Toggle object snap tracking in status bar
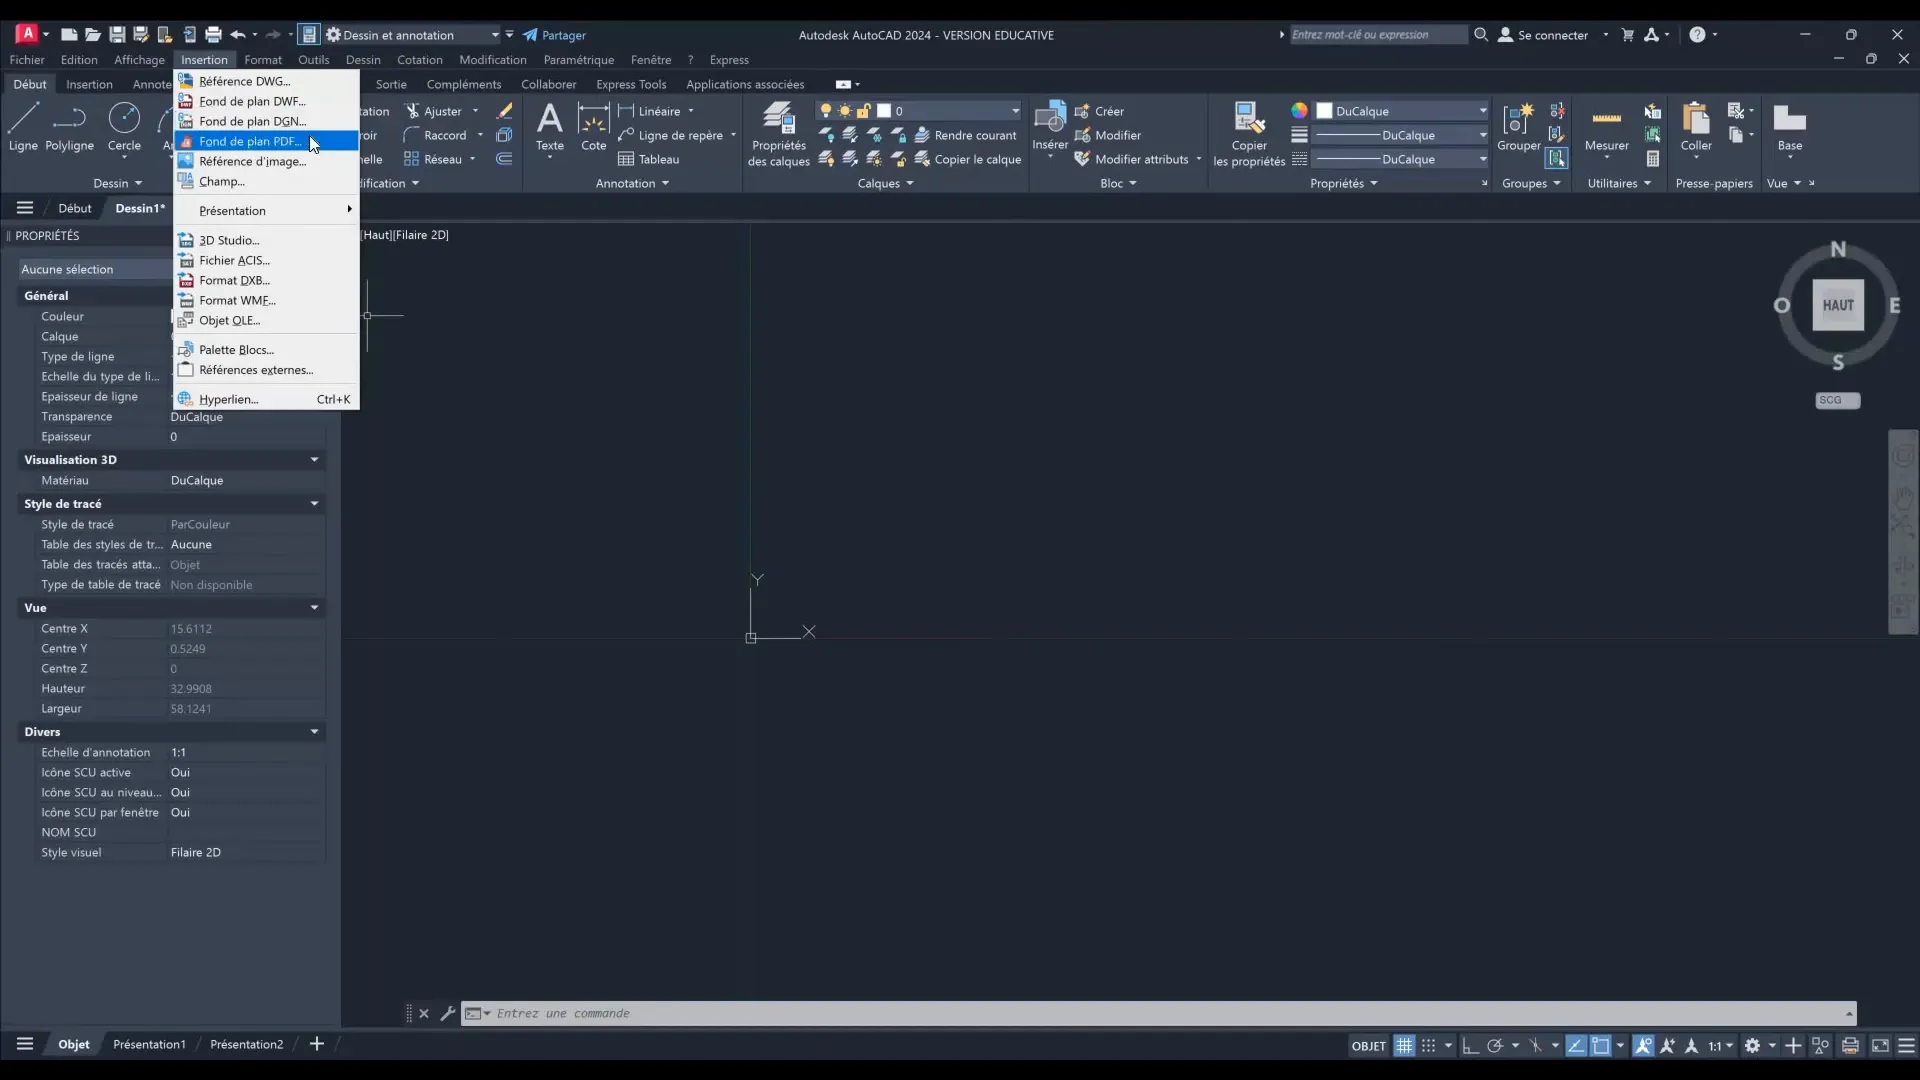This screenshot has width=1920, height=1080. point(1575,1046)
